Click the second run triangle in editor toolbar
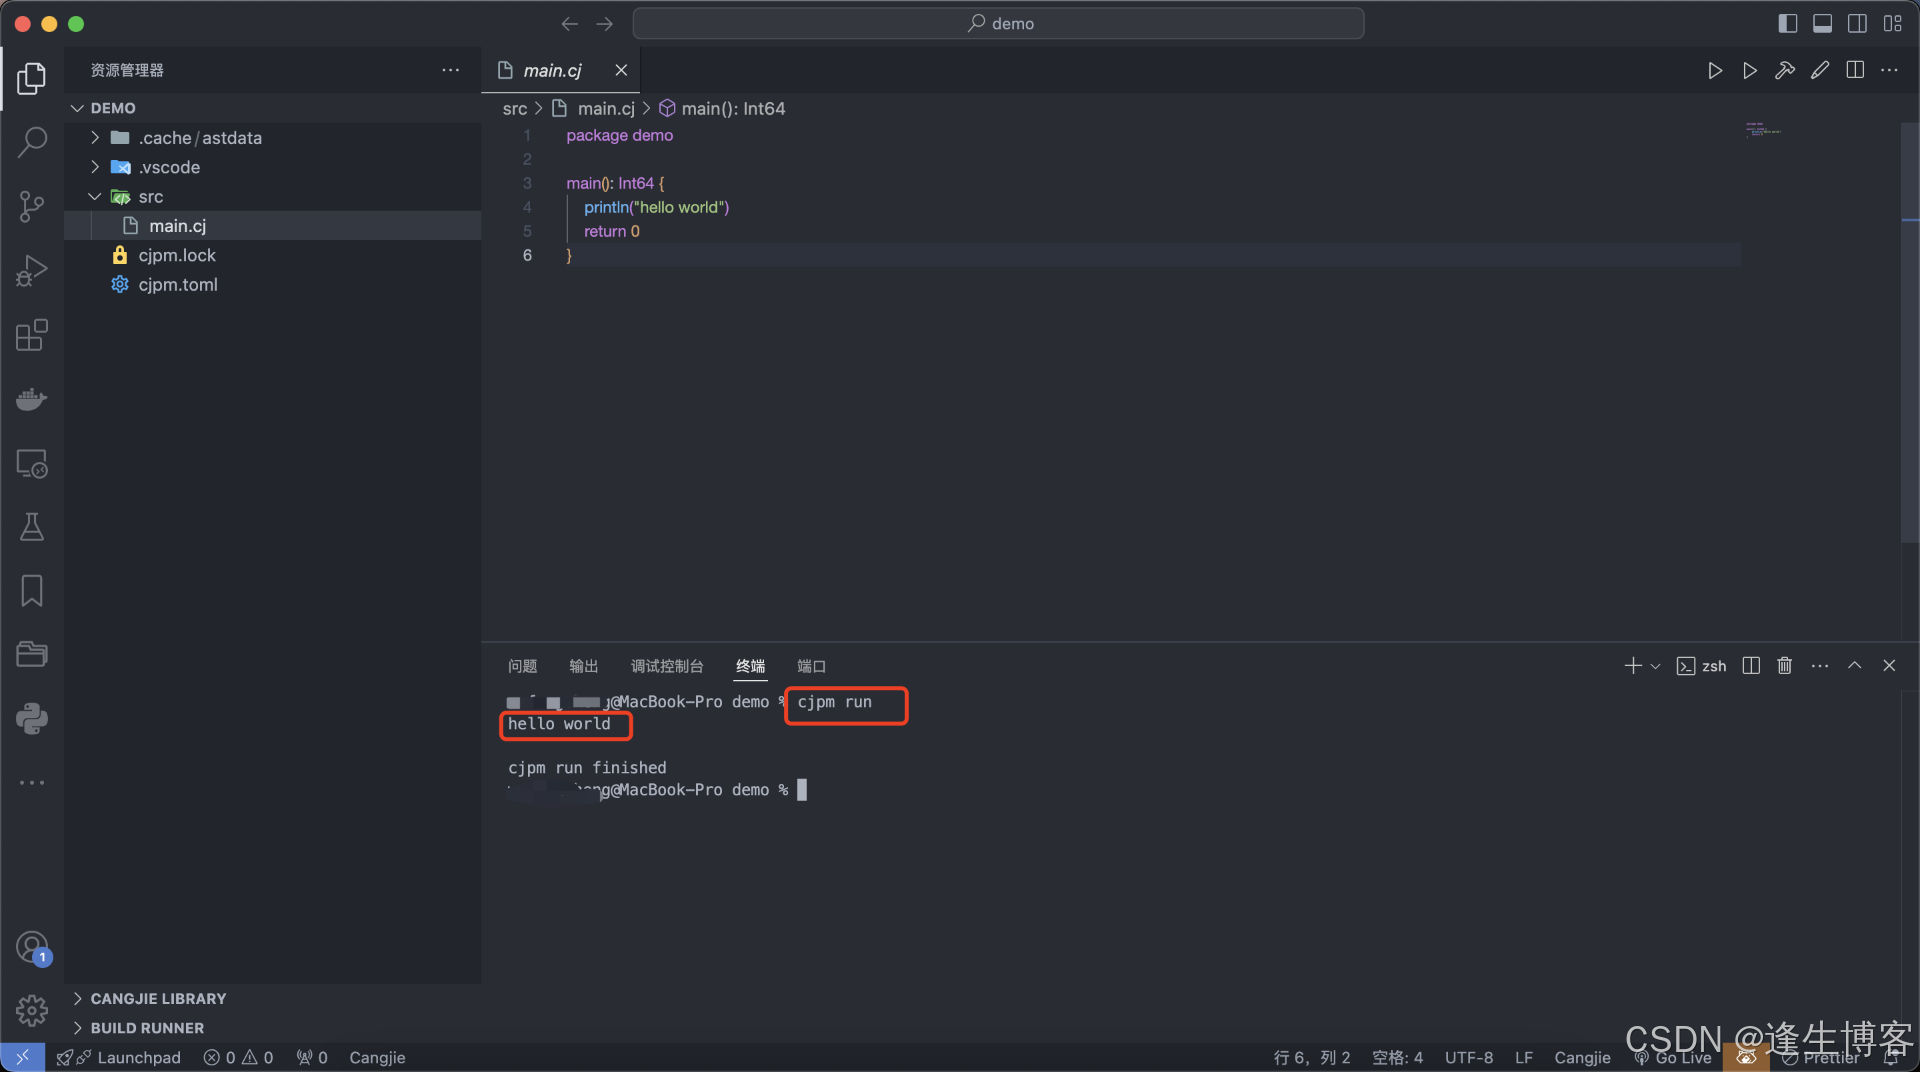Viewport: 1920px width, 1072px height. pos(1750,70)
